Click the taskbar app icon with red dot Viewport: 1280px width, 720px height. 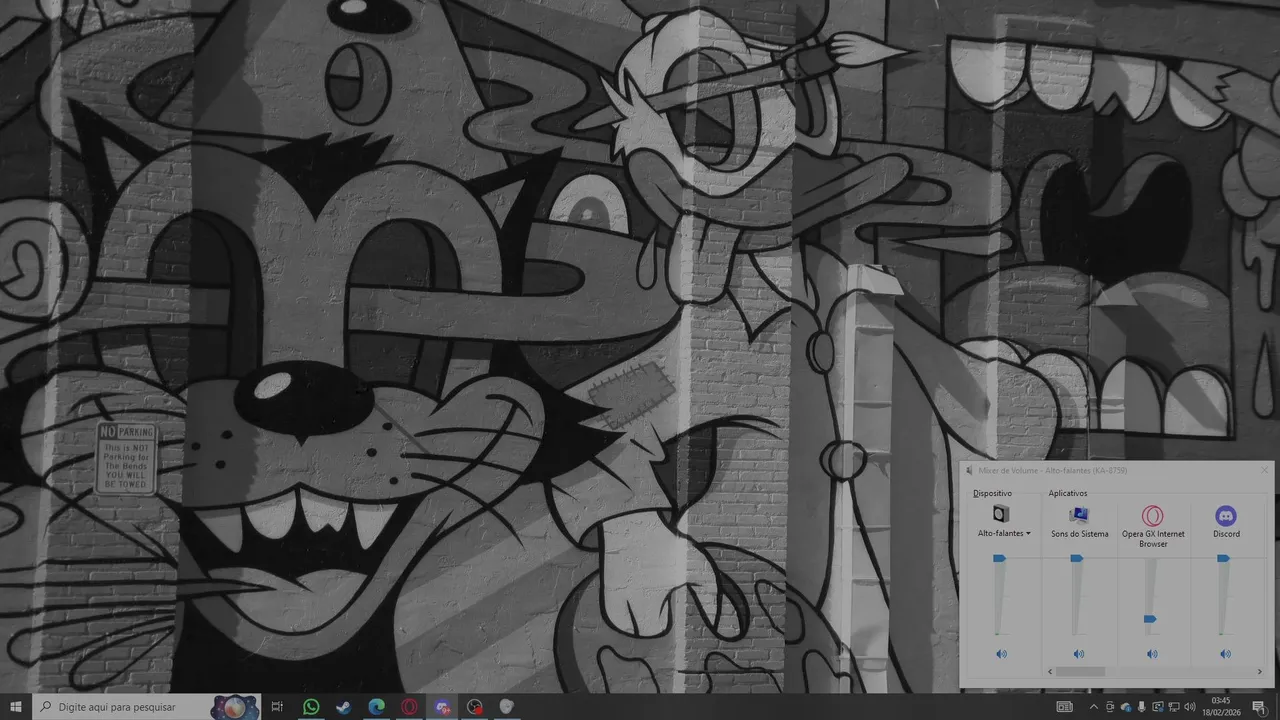(475, 707)
